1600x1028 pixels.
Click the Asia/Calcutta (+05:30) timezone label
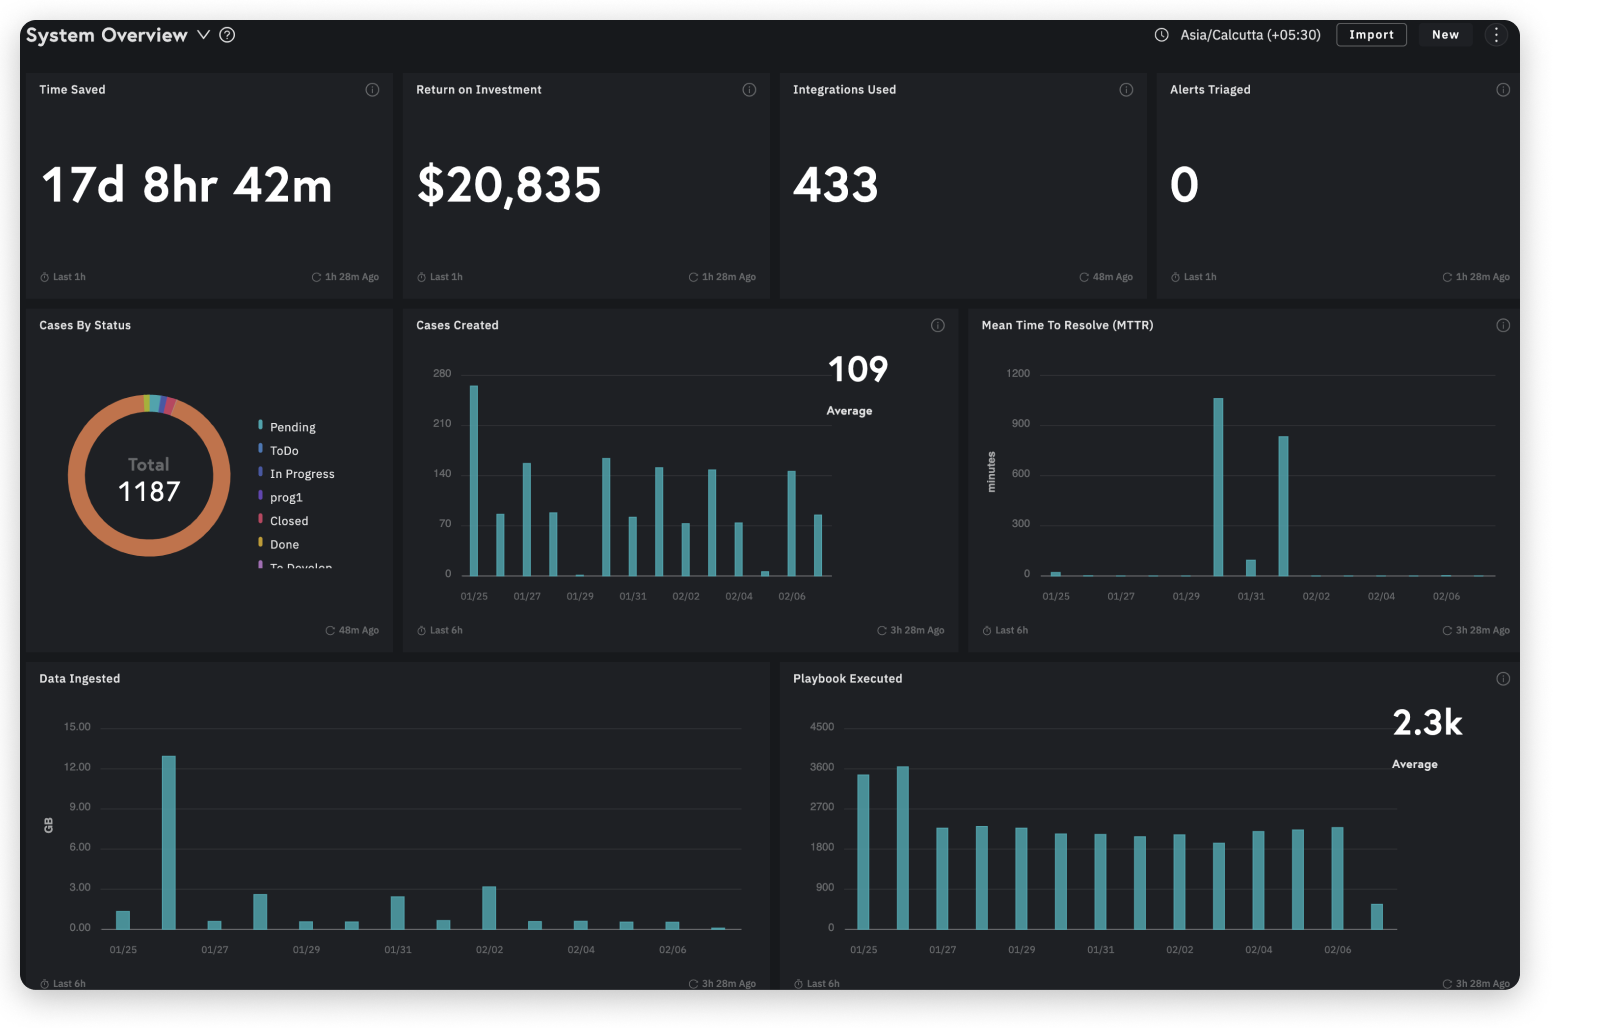(x=1250, y=35)
